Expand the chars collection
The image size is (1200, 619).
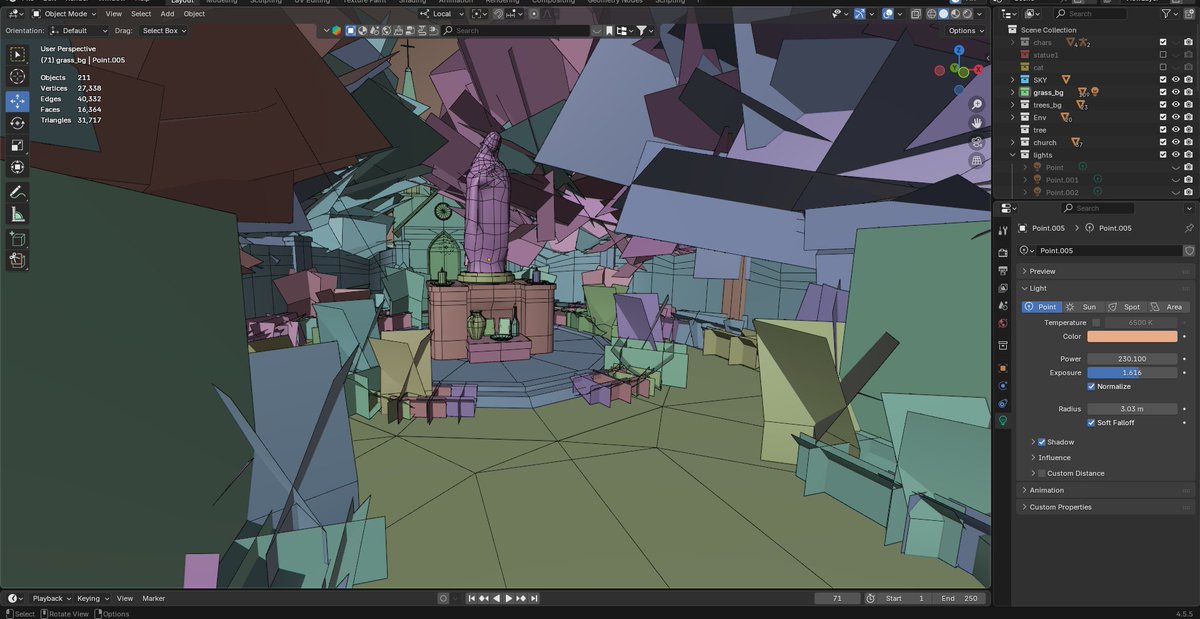click(x=1012, y=42)
